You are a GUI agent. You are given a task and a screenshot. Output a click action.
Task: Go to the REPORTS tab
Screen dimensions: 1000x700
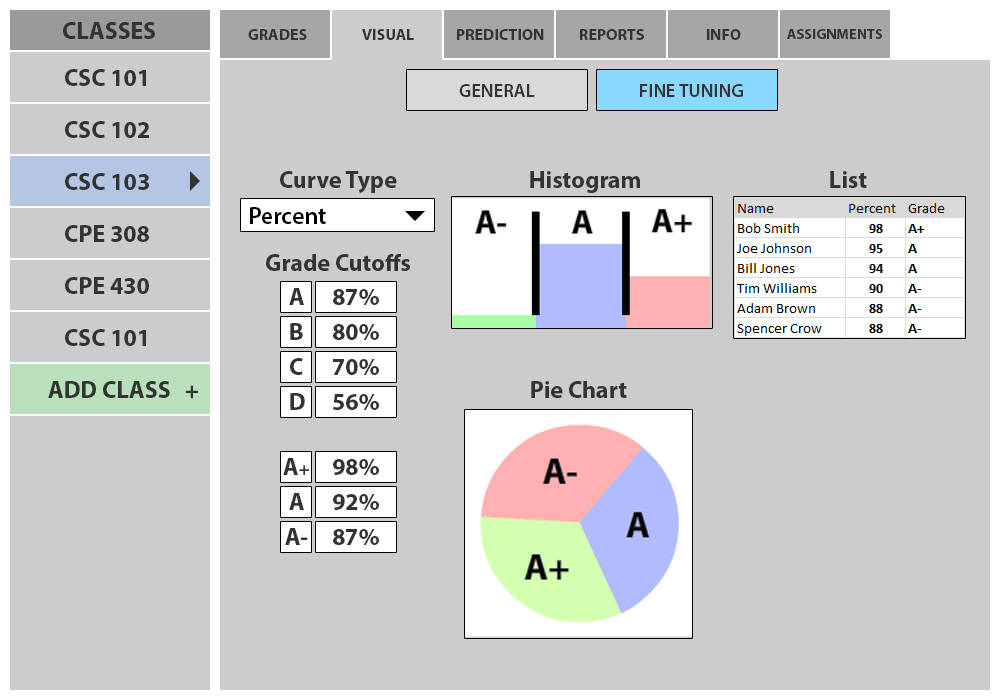611,35
